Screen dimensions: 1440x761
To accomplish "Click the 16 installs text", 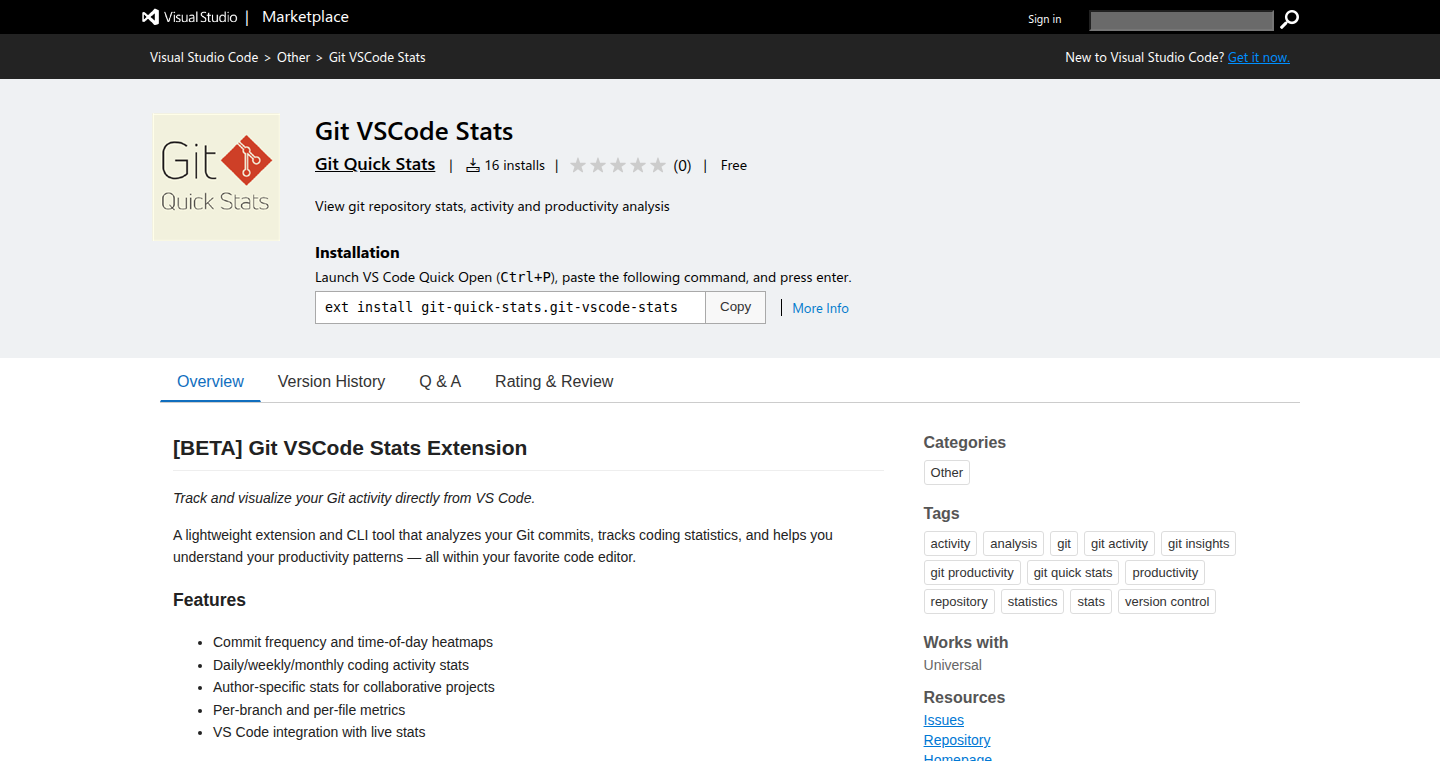I will [515, 166].
